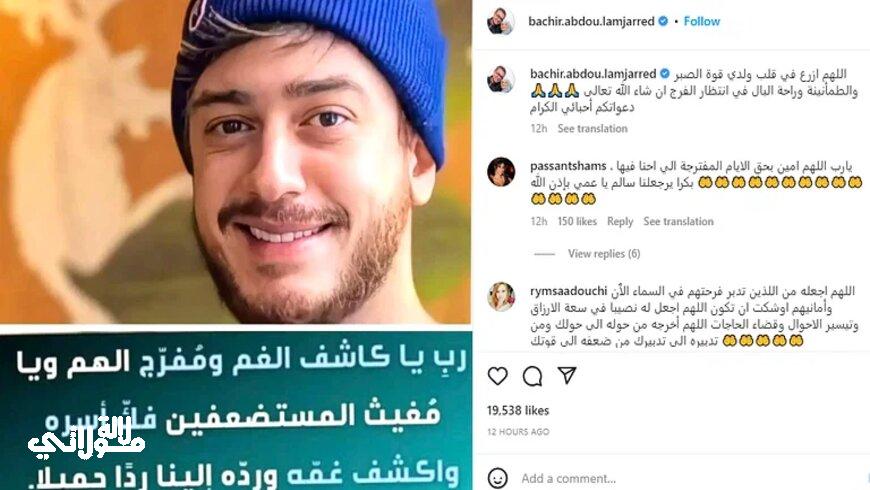Open the posted photo of man in blue beanie
The height and width of the screenshot is (490, 870).
pyautogui.click(x=236, y=162)
